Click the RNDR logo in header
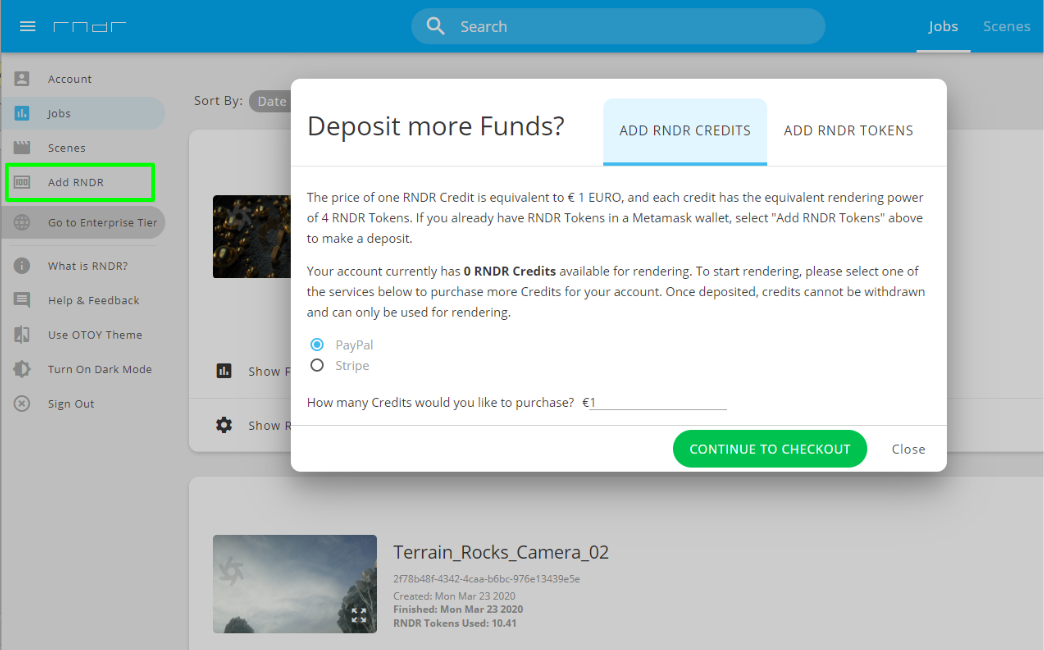The image size is (1044, 650). [89, 27]
